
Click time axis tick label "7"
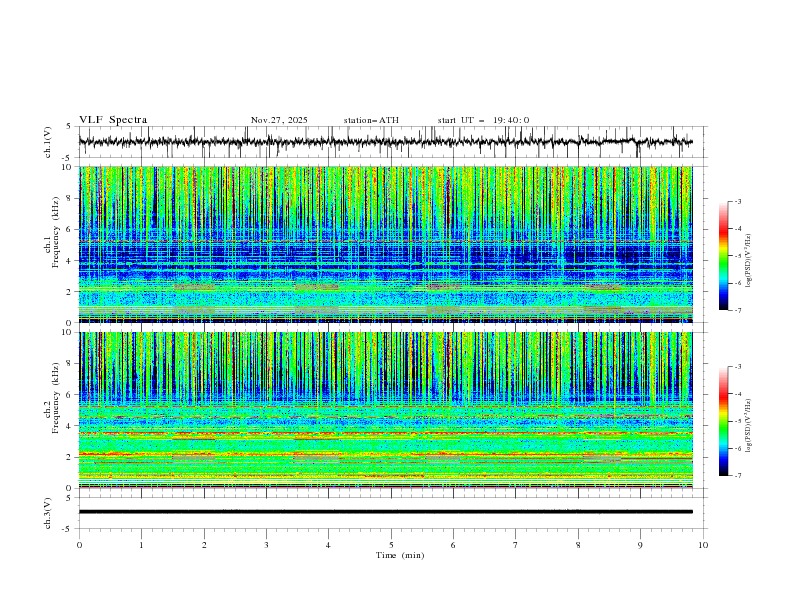[x=516, y=545]
